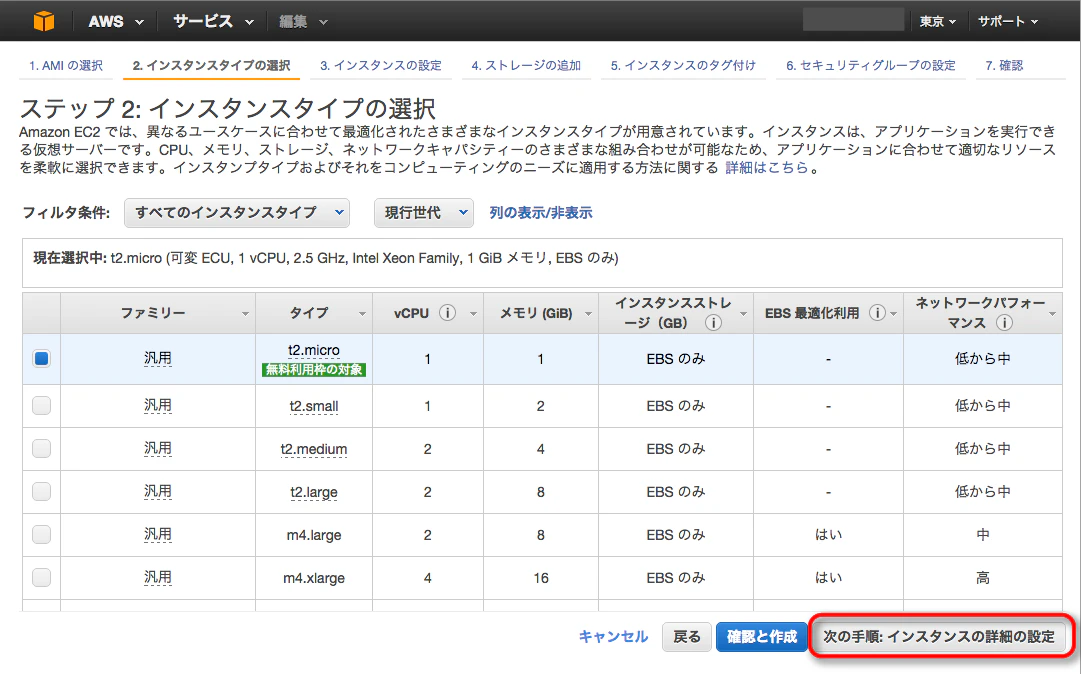Show network performance info icon
The height and width of the screenshot is (674, 1081).
coord(1004,323)
